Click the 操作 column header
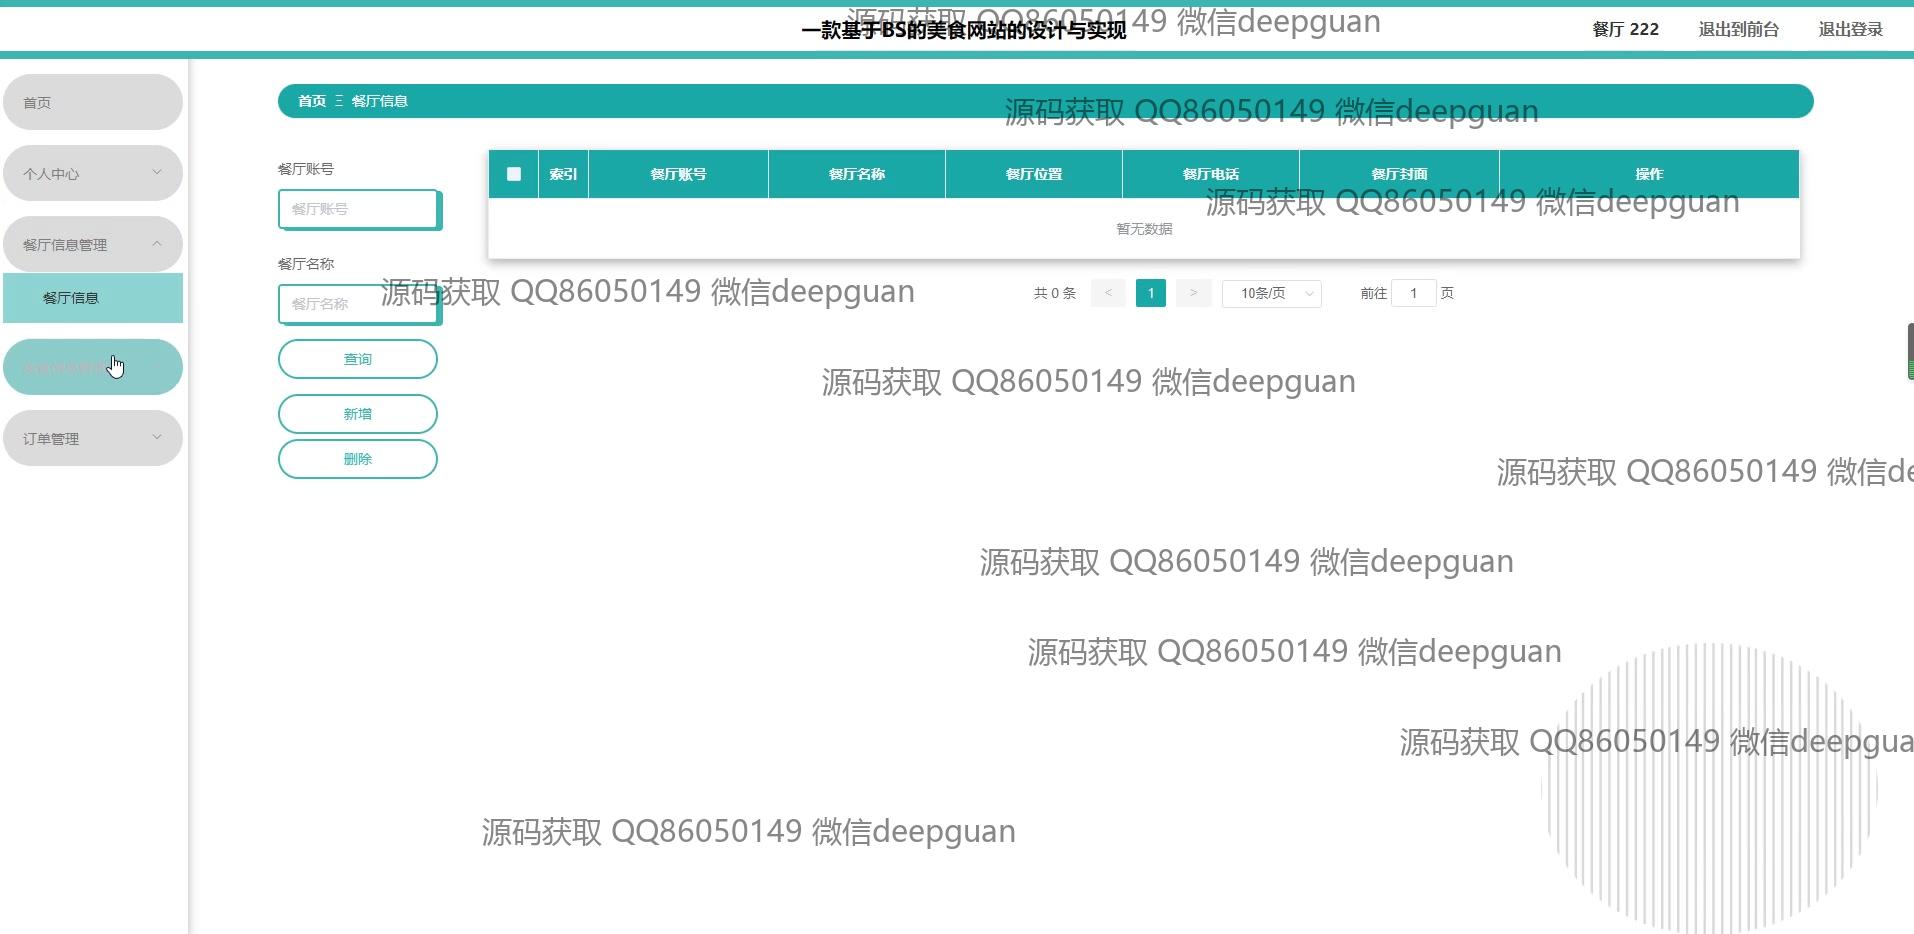The width and height of the screenshot is (1914, 934). (x=1649, y=174)
